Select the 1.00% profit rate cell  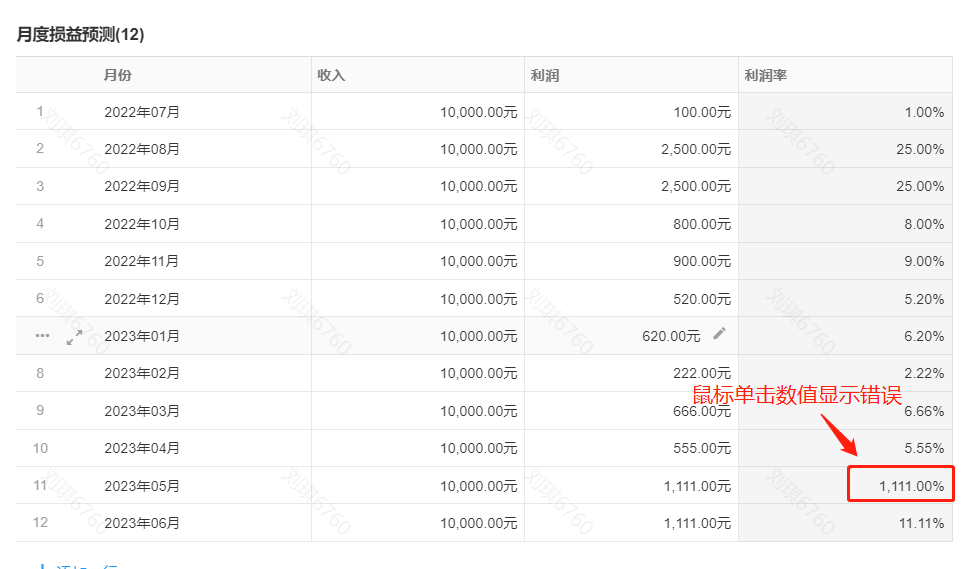click(924, 112)
